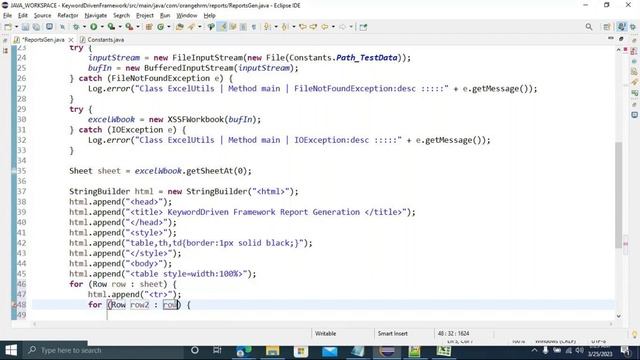Image resolution: width=640 pixels, height=360 pixels.
Task: Switch to the Constants.java editor tab
Action: [x=102, y=40]
